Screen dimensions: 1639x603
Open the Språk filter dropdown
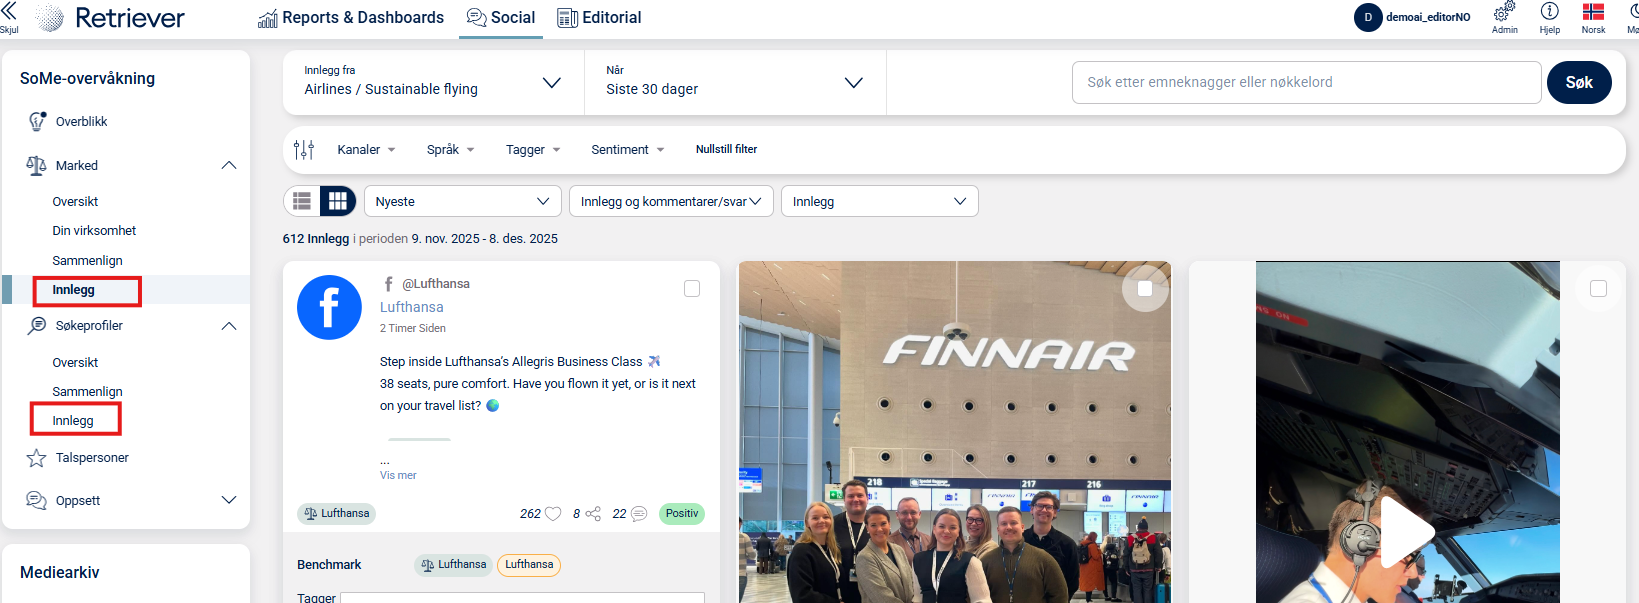tap(450, 150)
